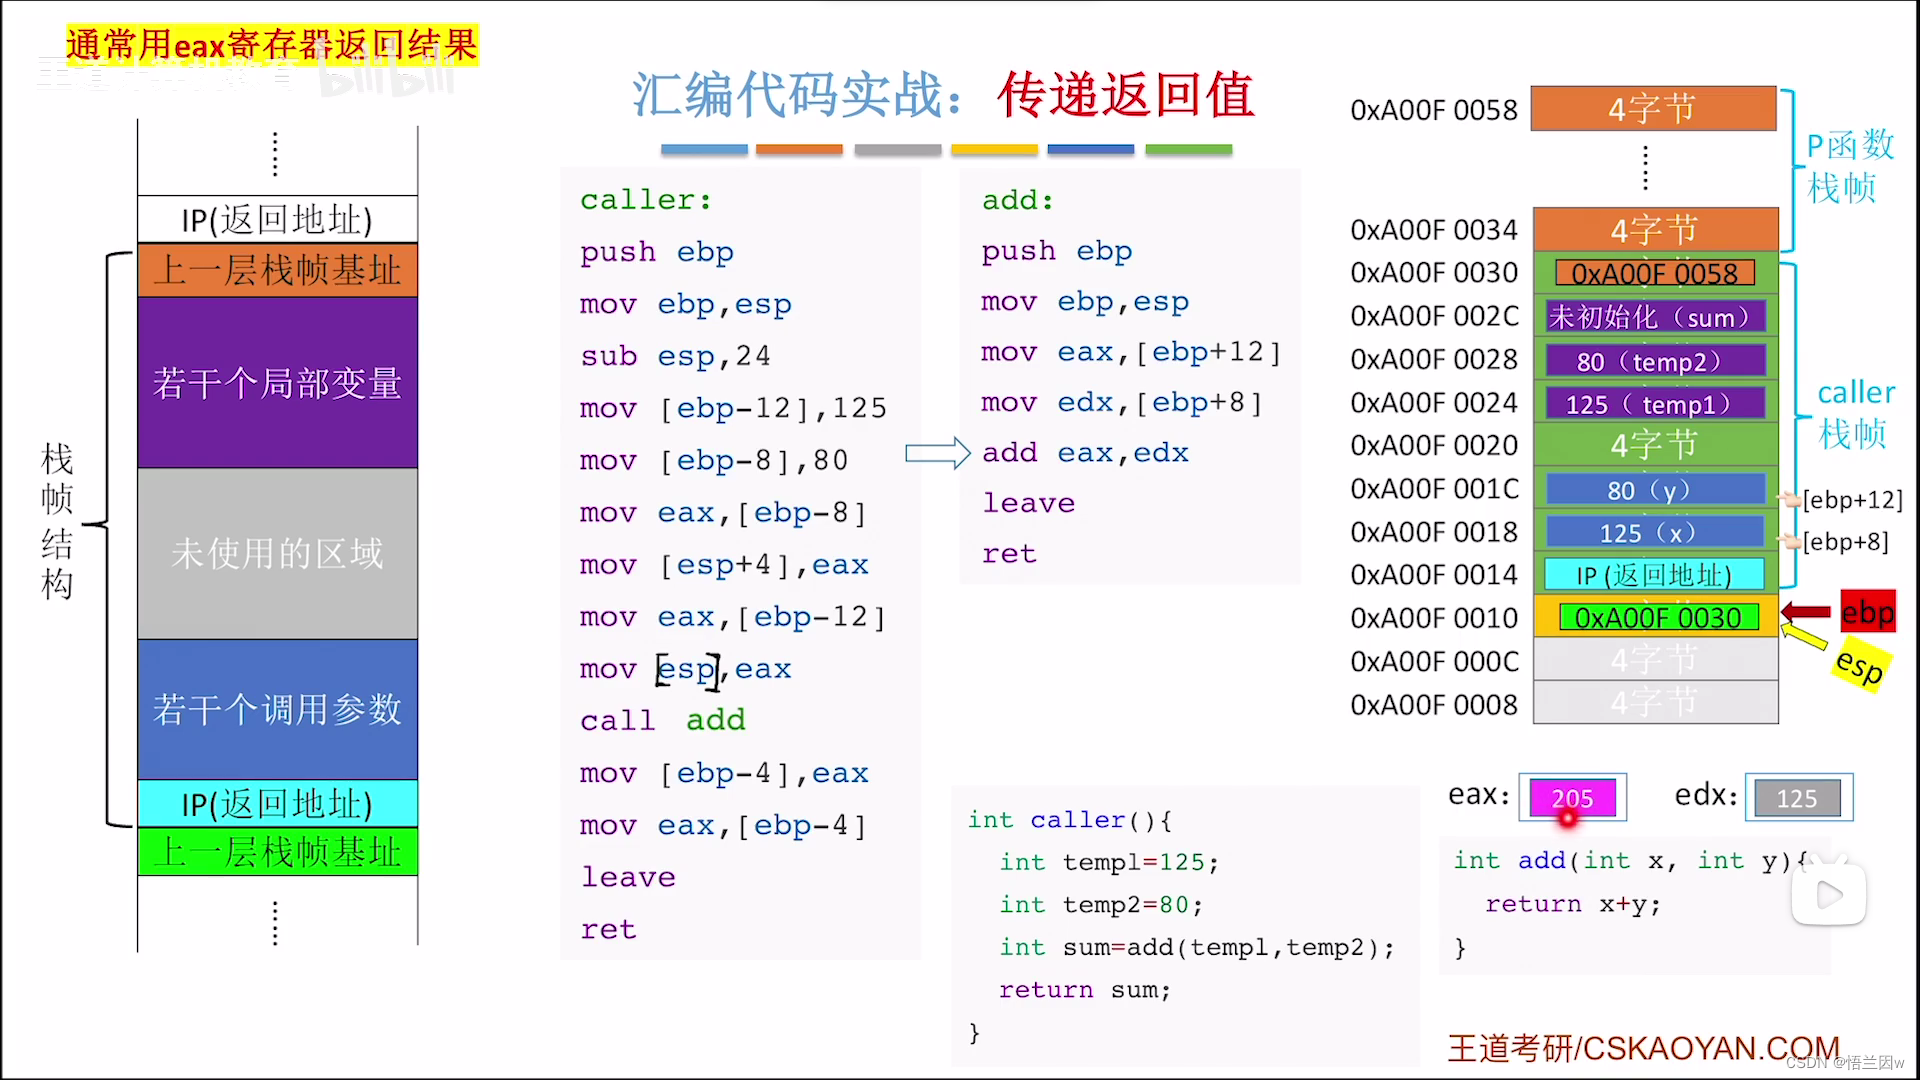The width and height of the screenshot is (1920, 1080).
Task: Click the yellow eax highlight banner
Action: pos(272,45)
